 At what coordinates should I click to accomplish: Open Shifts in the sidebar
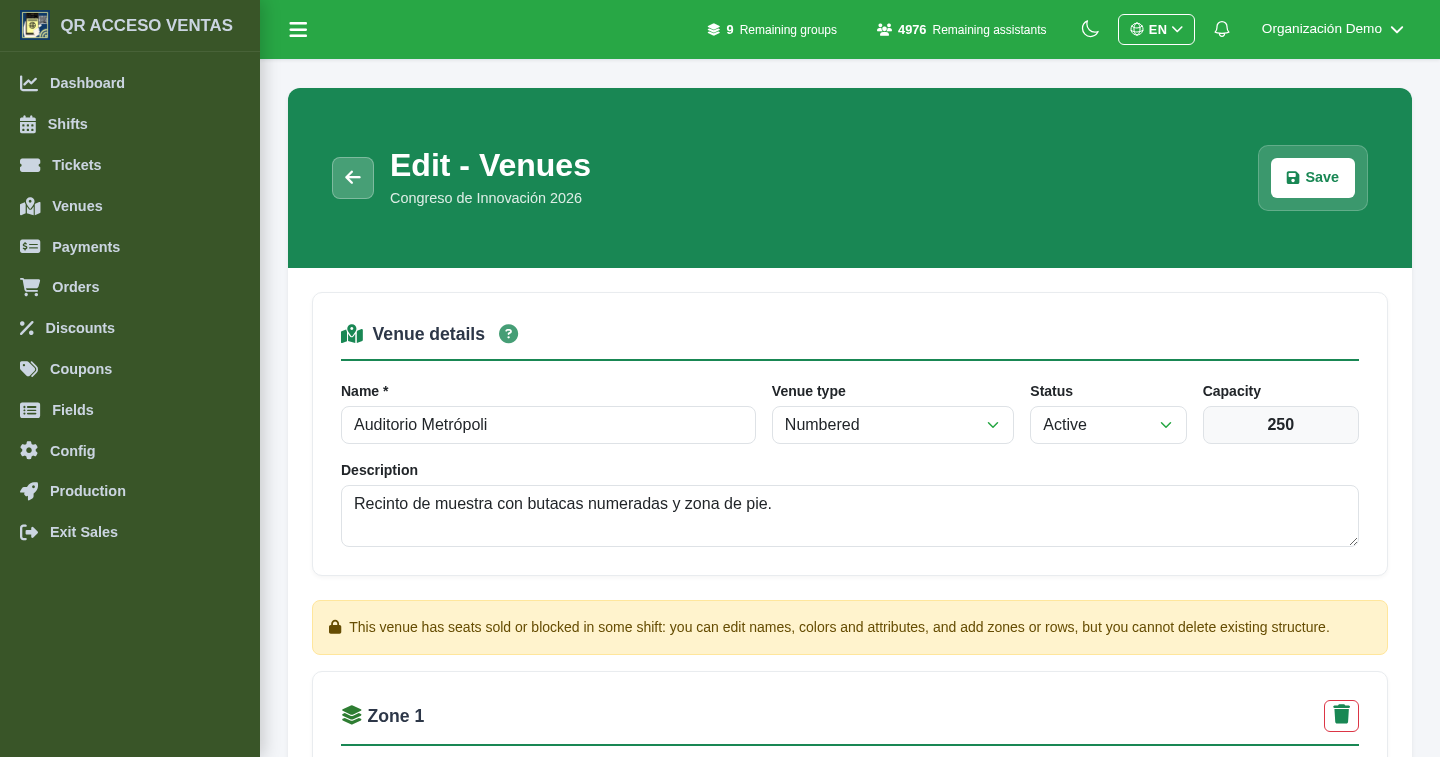130,124
